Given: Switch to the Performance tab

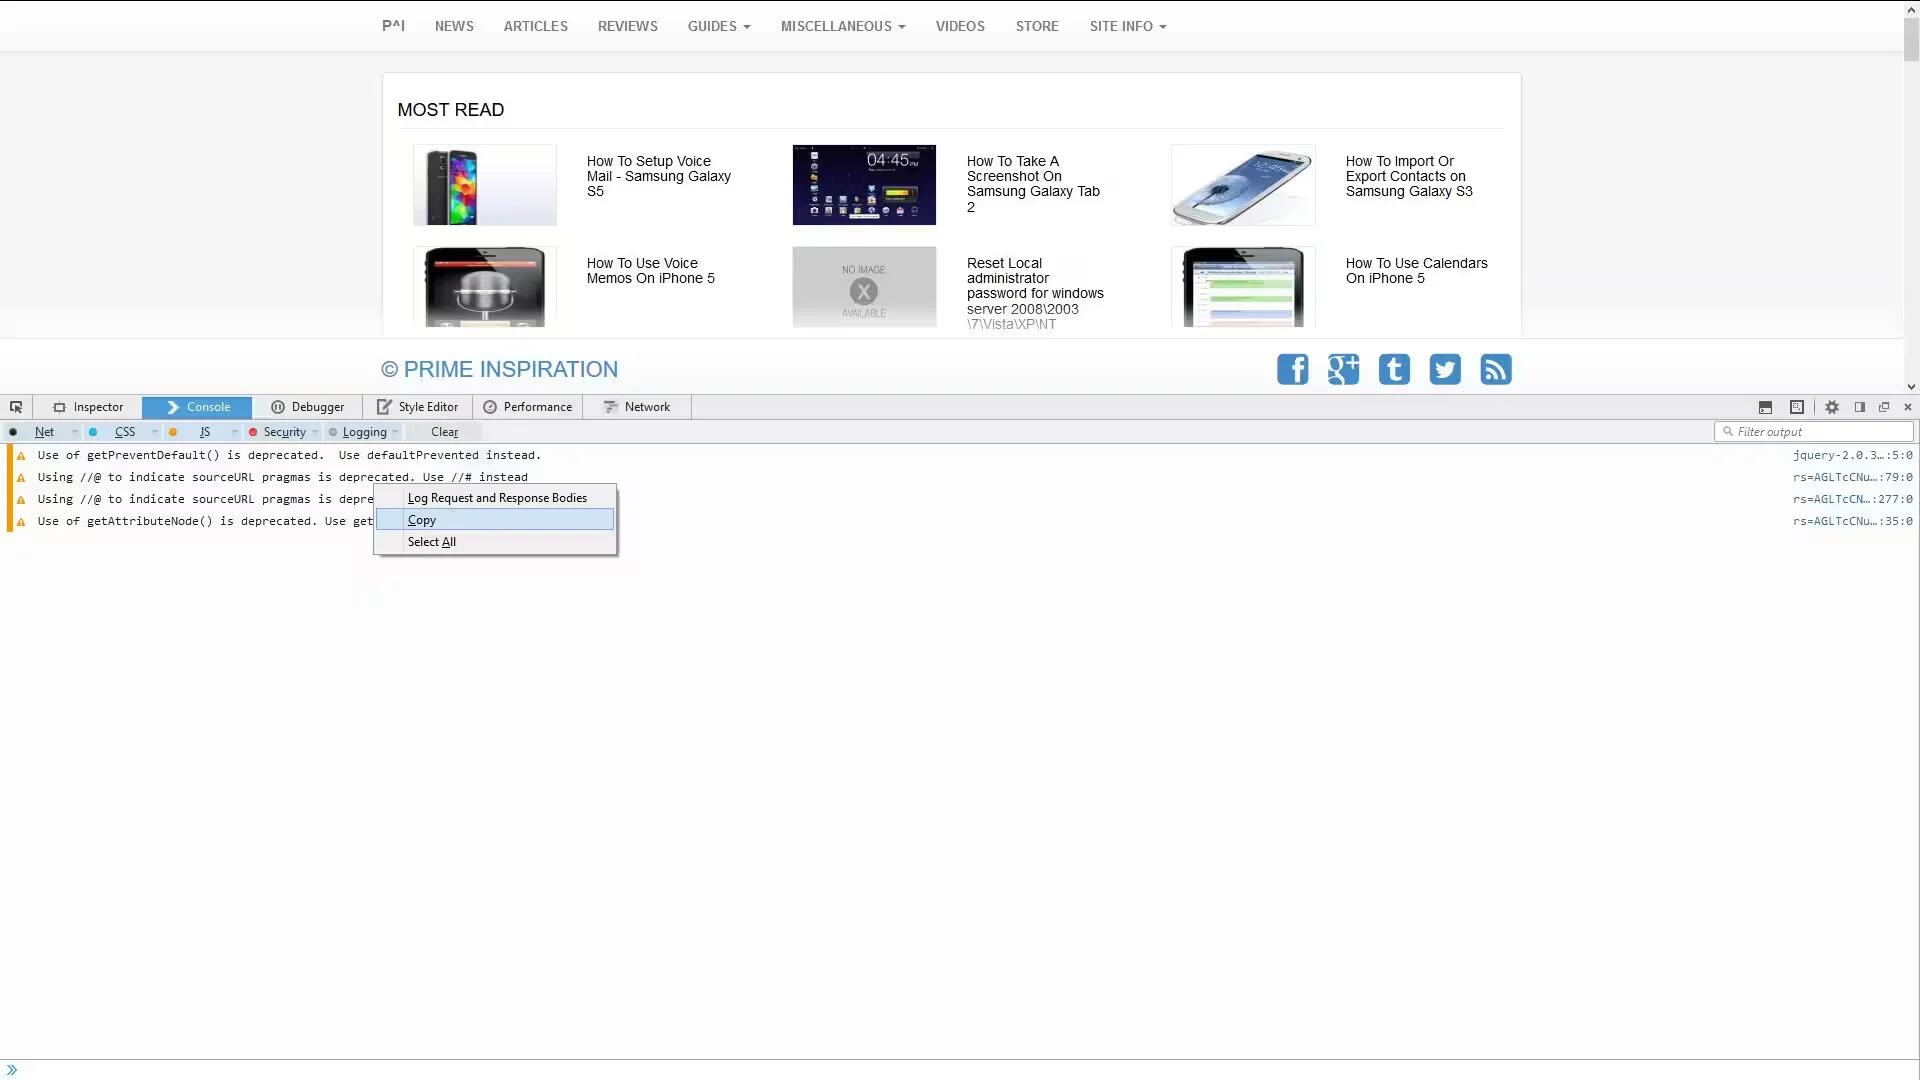Looking at the screenshot, I should (528, 407).
